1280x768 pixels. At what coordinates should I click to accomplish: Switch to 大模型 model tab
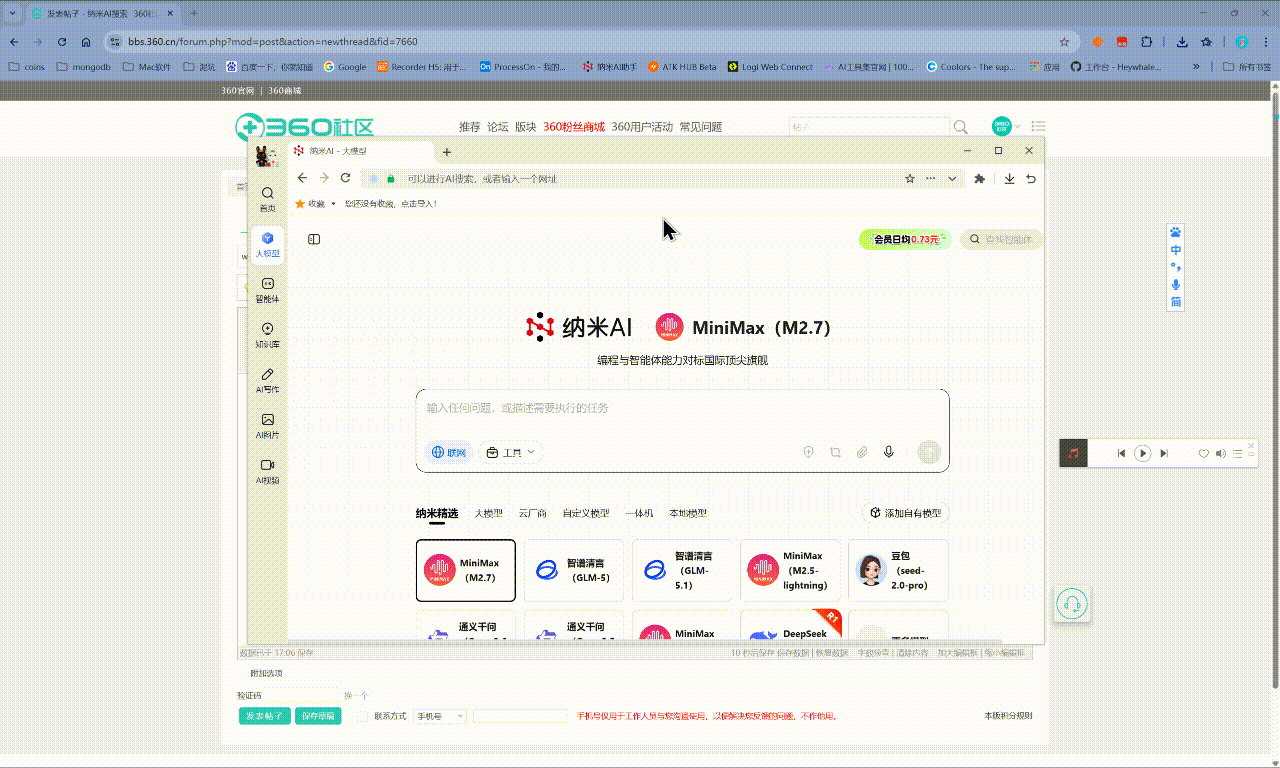(x=488, y=513)
